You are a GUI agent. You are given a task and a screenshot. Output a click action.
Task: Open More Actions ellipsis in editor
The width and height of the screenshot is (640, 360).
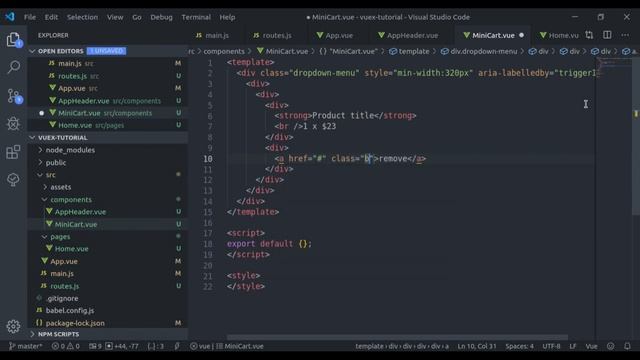(x=625, y=35)
